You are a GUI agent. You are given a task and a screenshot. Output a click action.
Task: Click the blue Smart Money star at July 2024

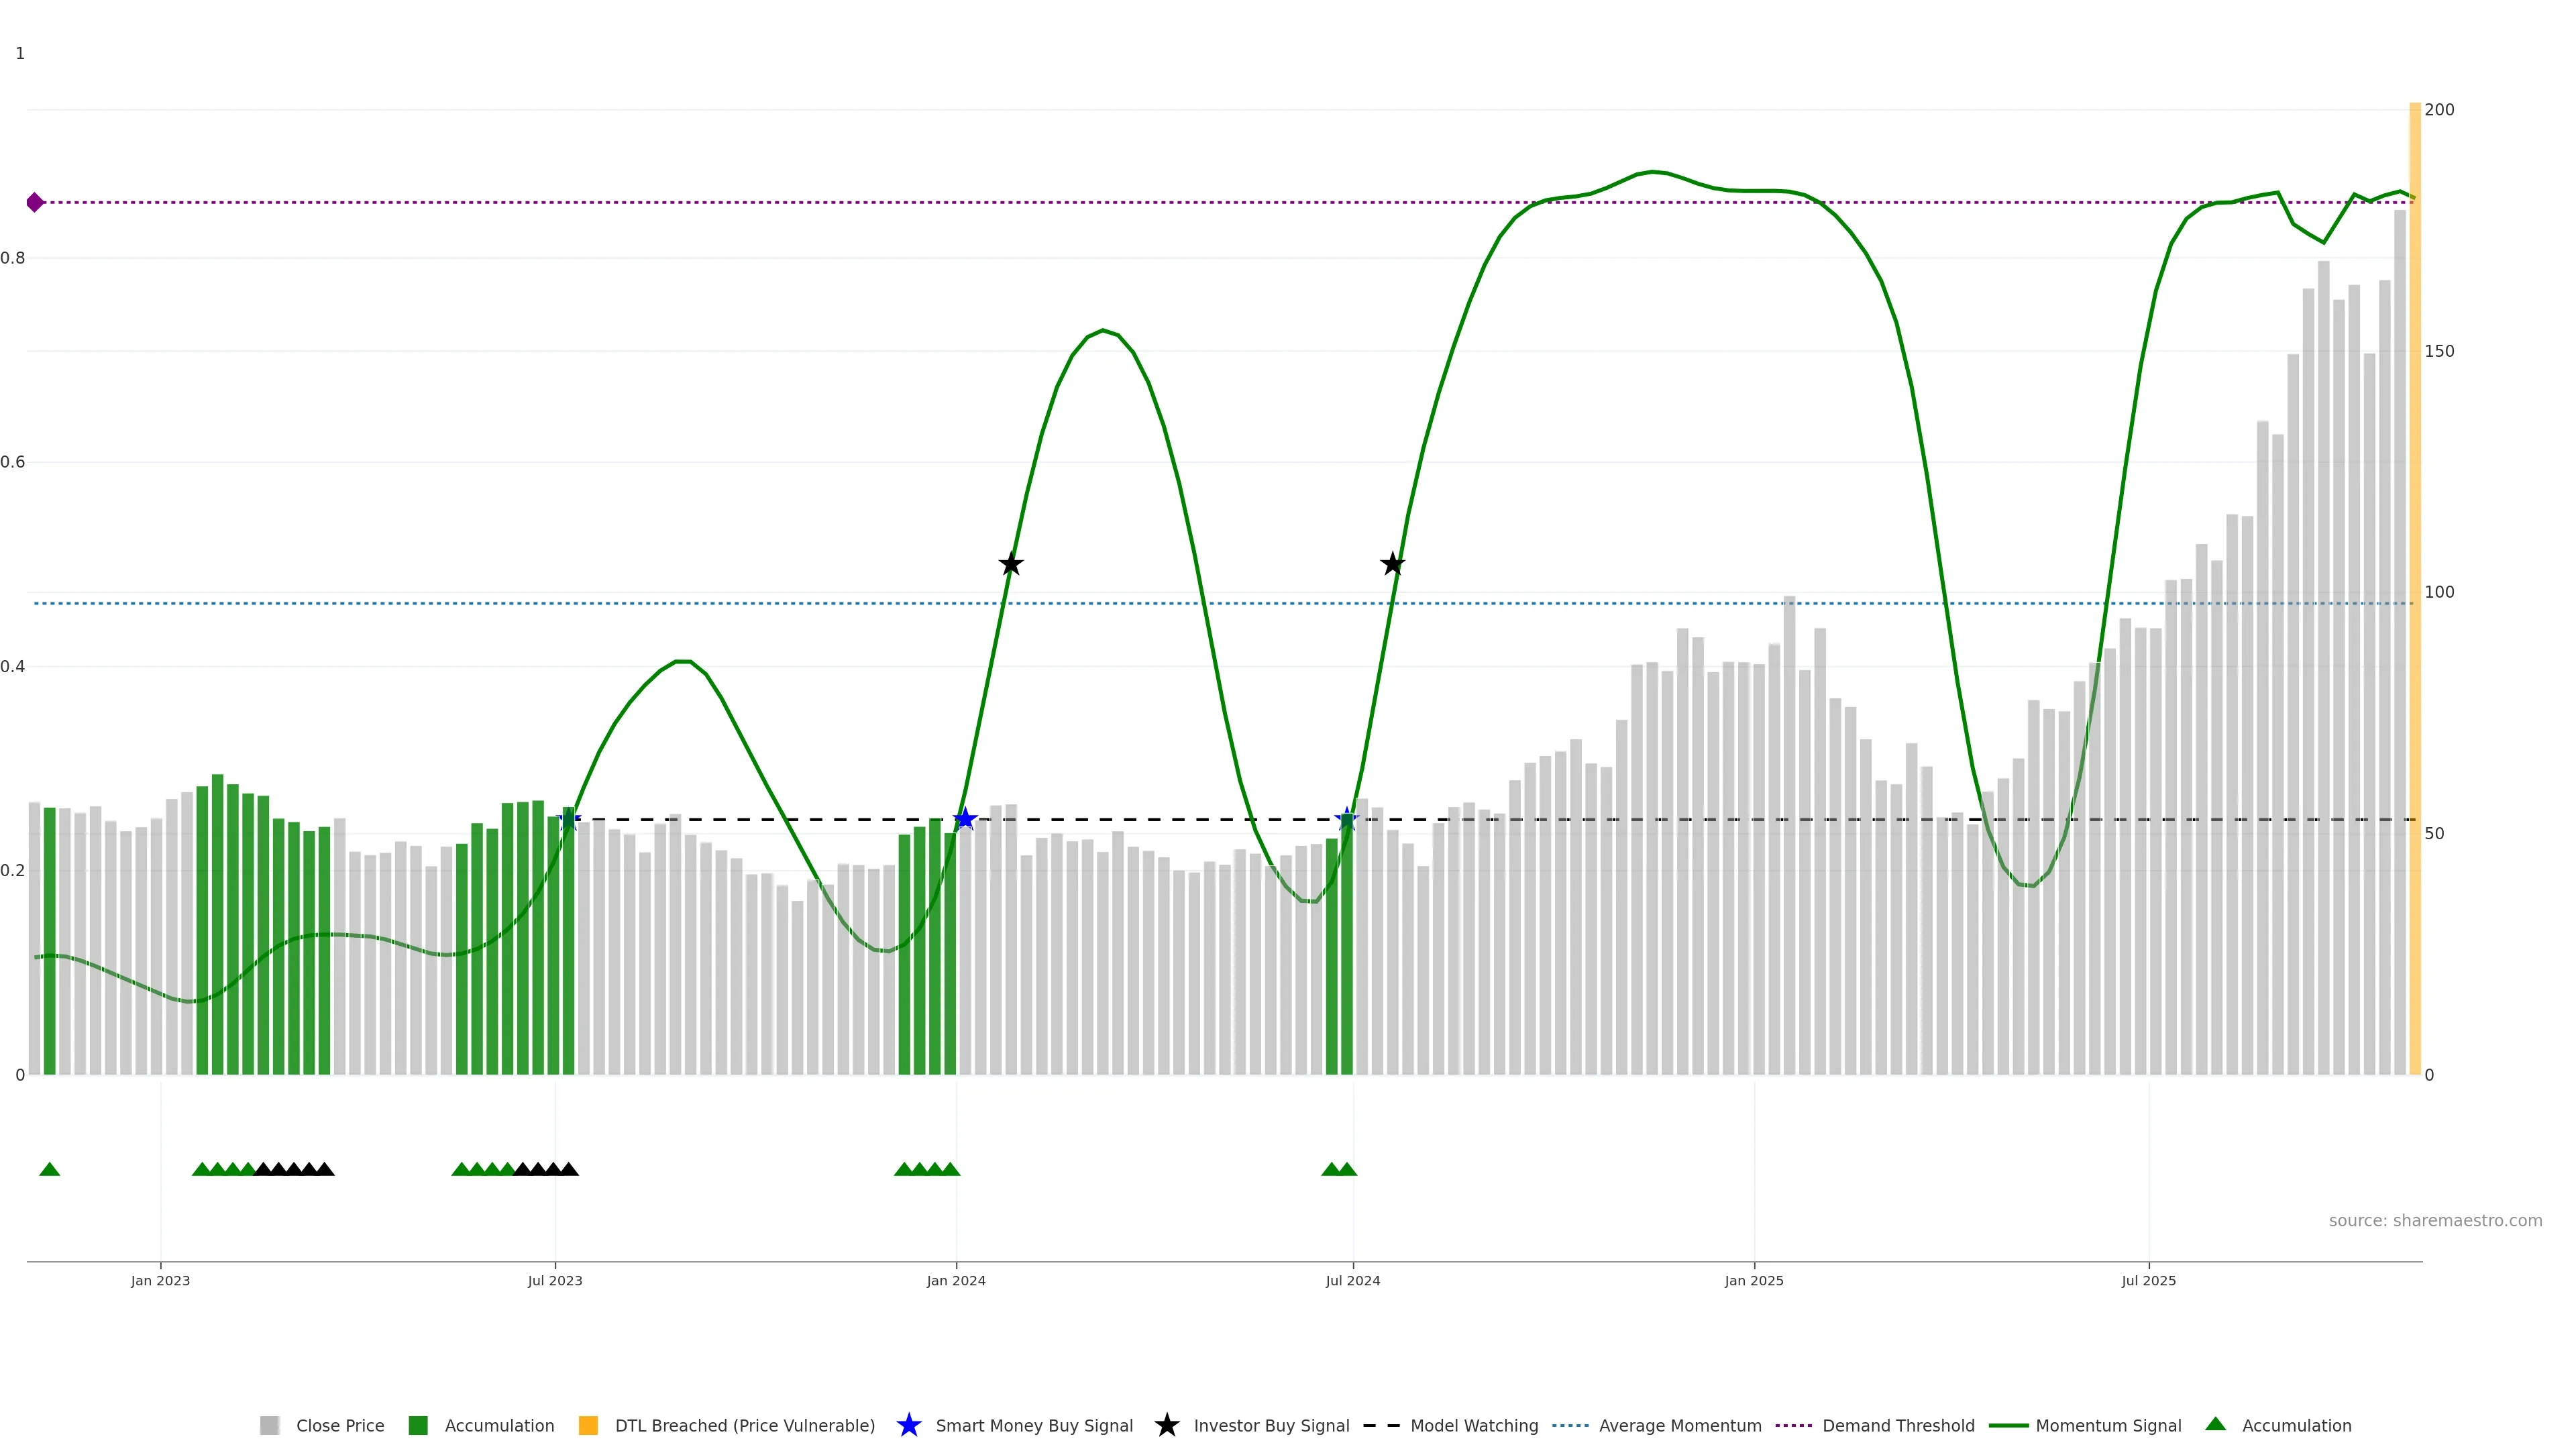(x=1347, y=820)
